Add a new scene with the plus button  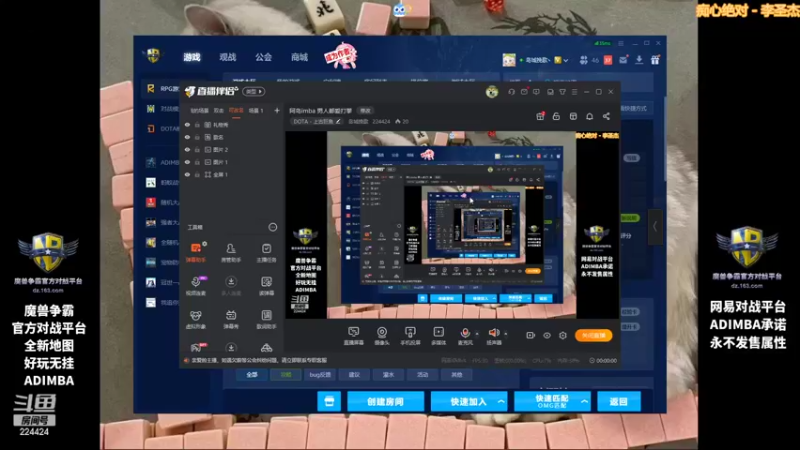(x=277, y=110)
